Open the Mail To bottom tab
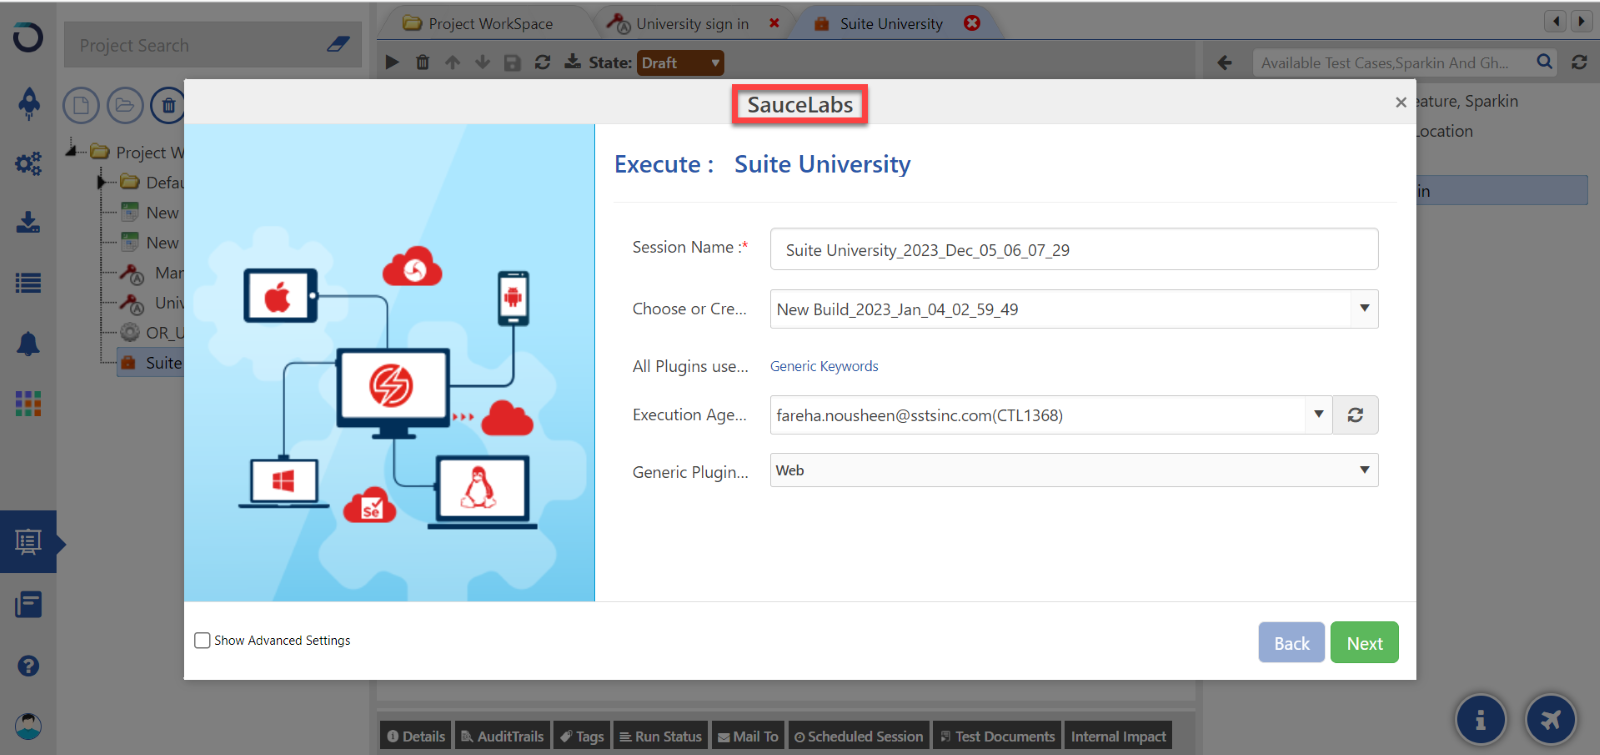 click(748, 736)
